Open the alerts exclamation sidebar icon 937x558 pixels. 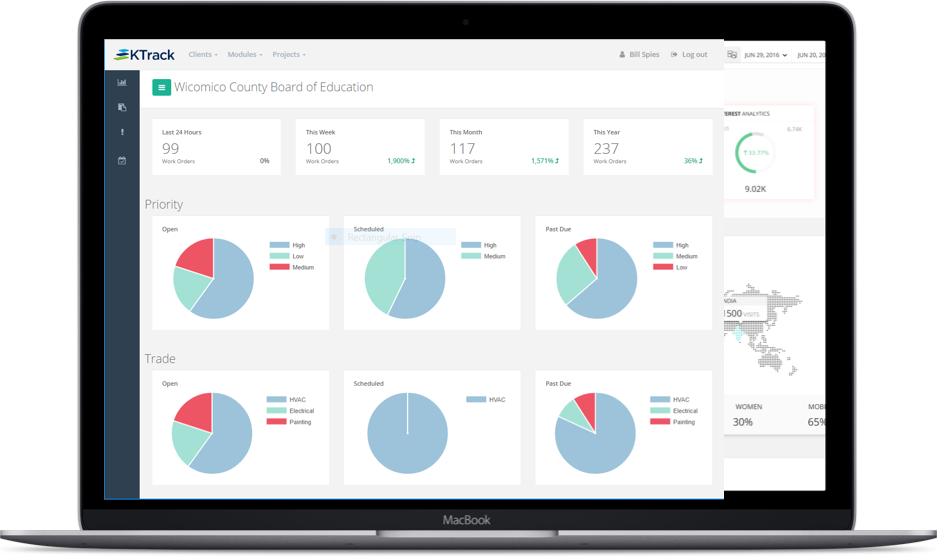[x=122, y=132]
